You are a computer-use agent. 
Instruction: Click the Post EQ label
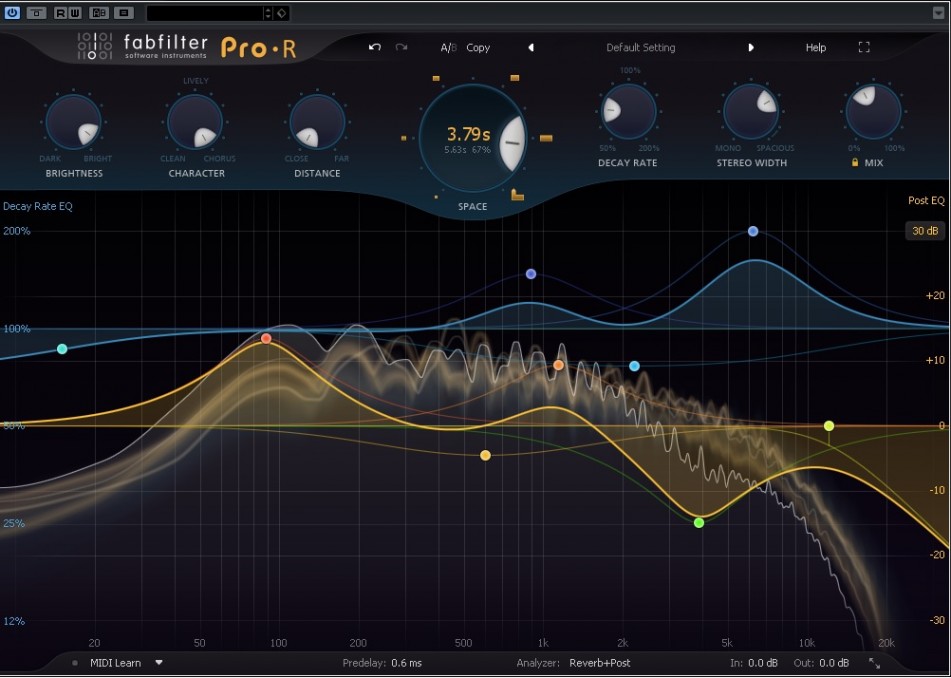[x=926, y=200]
